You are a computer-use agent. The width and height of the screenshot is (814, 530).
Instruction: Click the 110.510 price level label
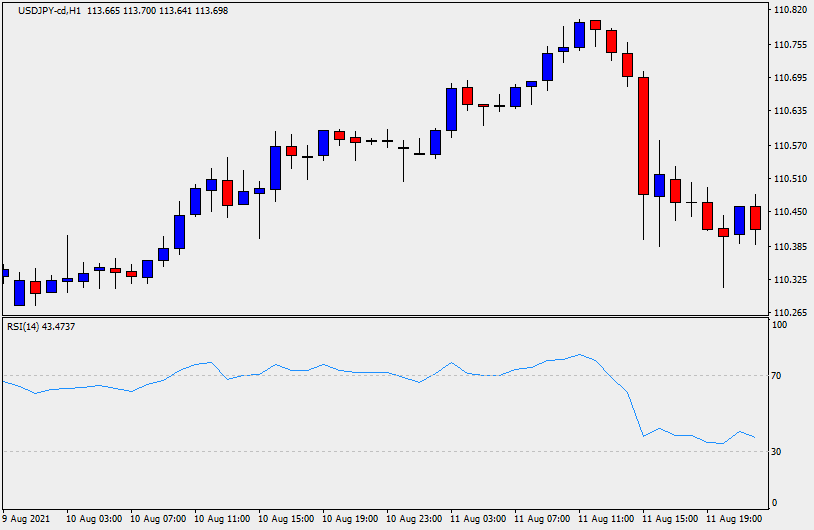pyautogui.click(x=790, y=179)
